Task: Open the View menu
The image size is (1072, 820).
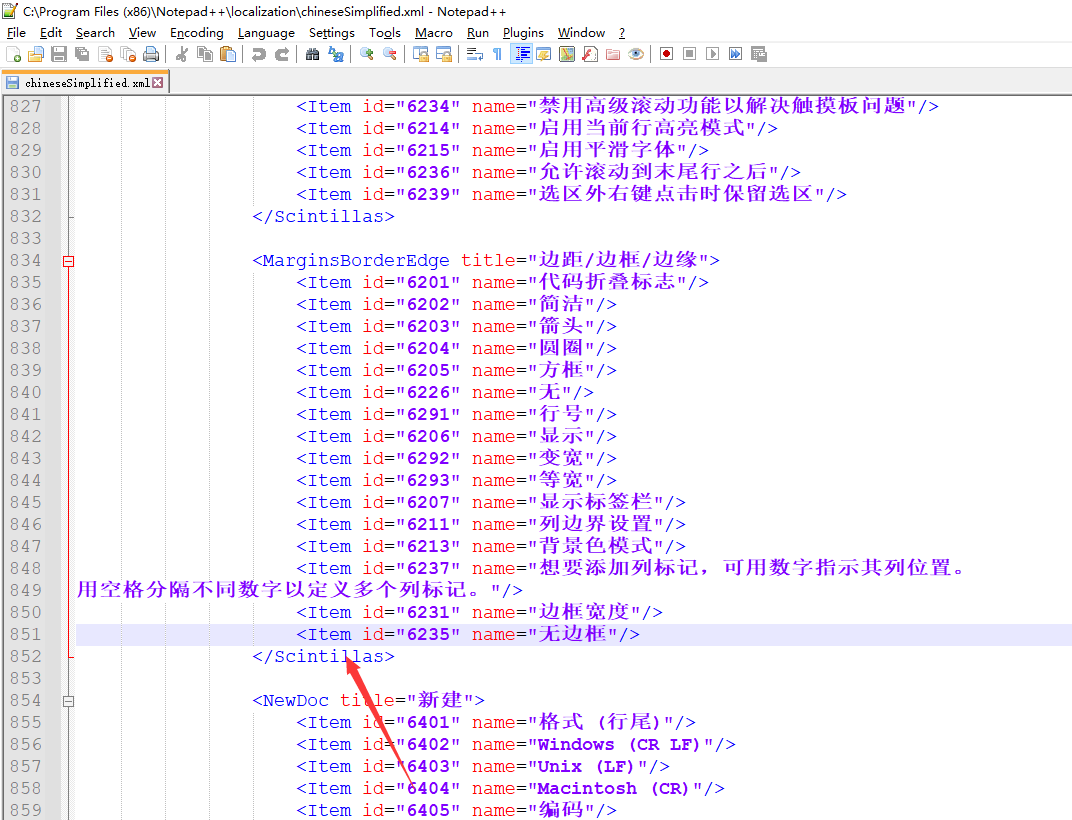Action: coord(142,33)
